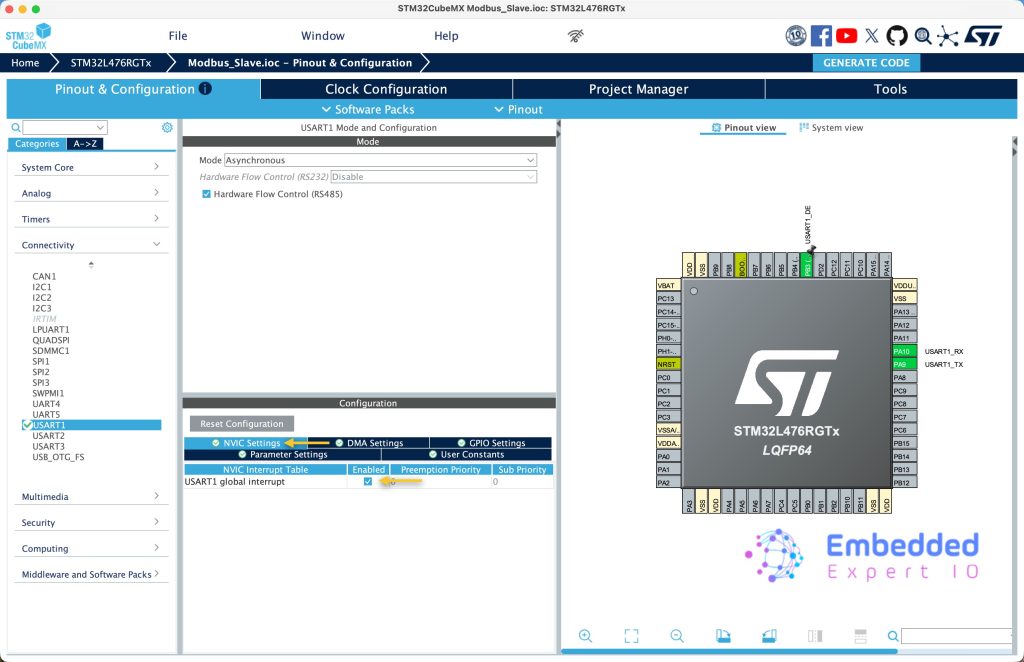
Task: Click the settings gear in the left panel
Action: coord(167,128)
